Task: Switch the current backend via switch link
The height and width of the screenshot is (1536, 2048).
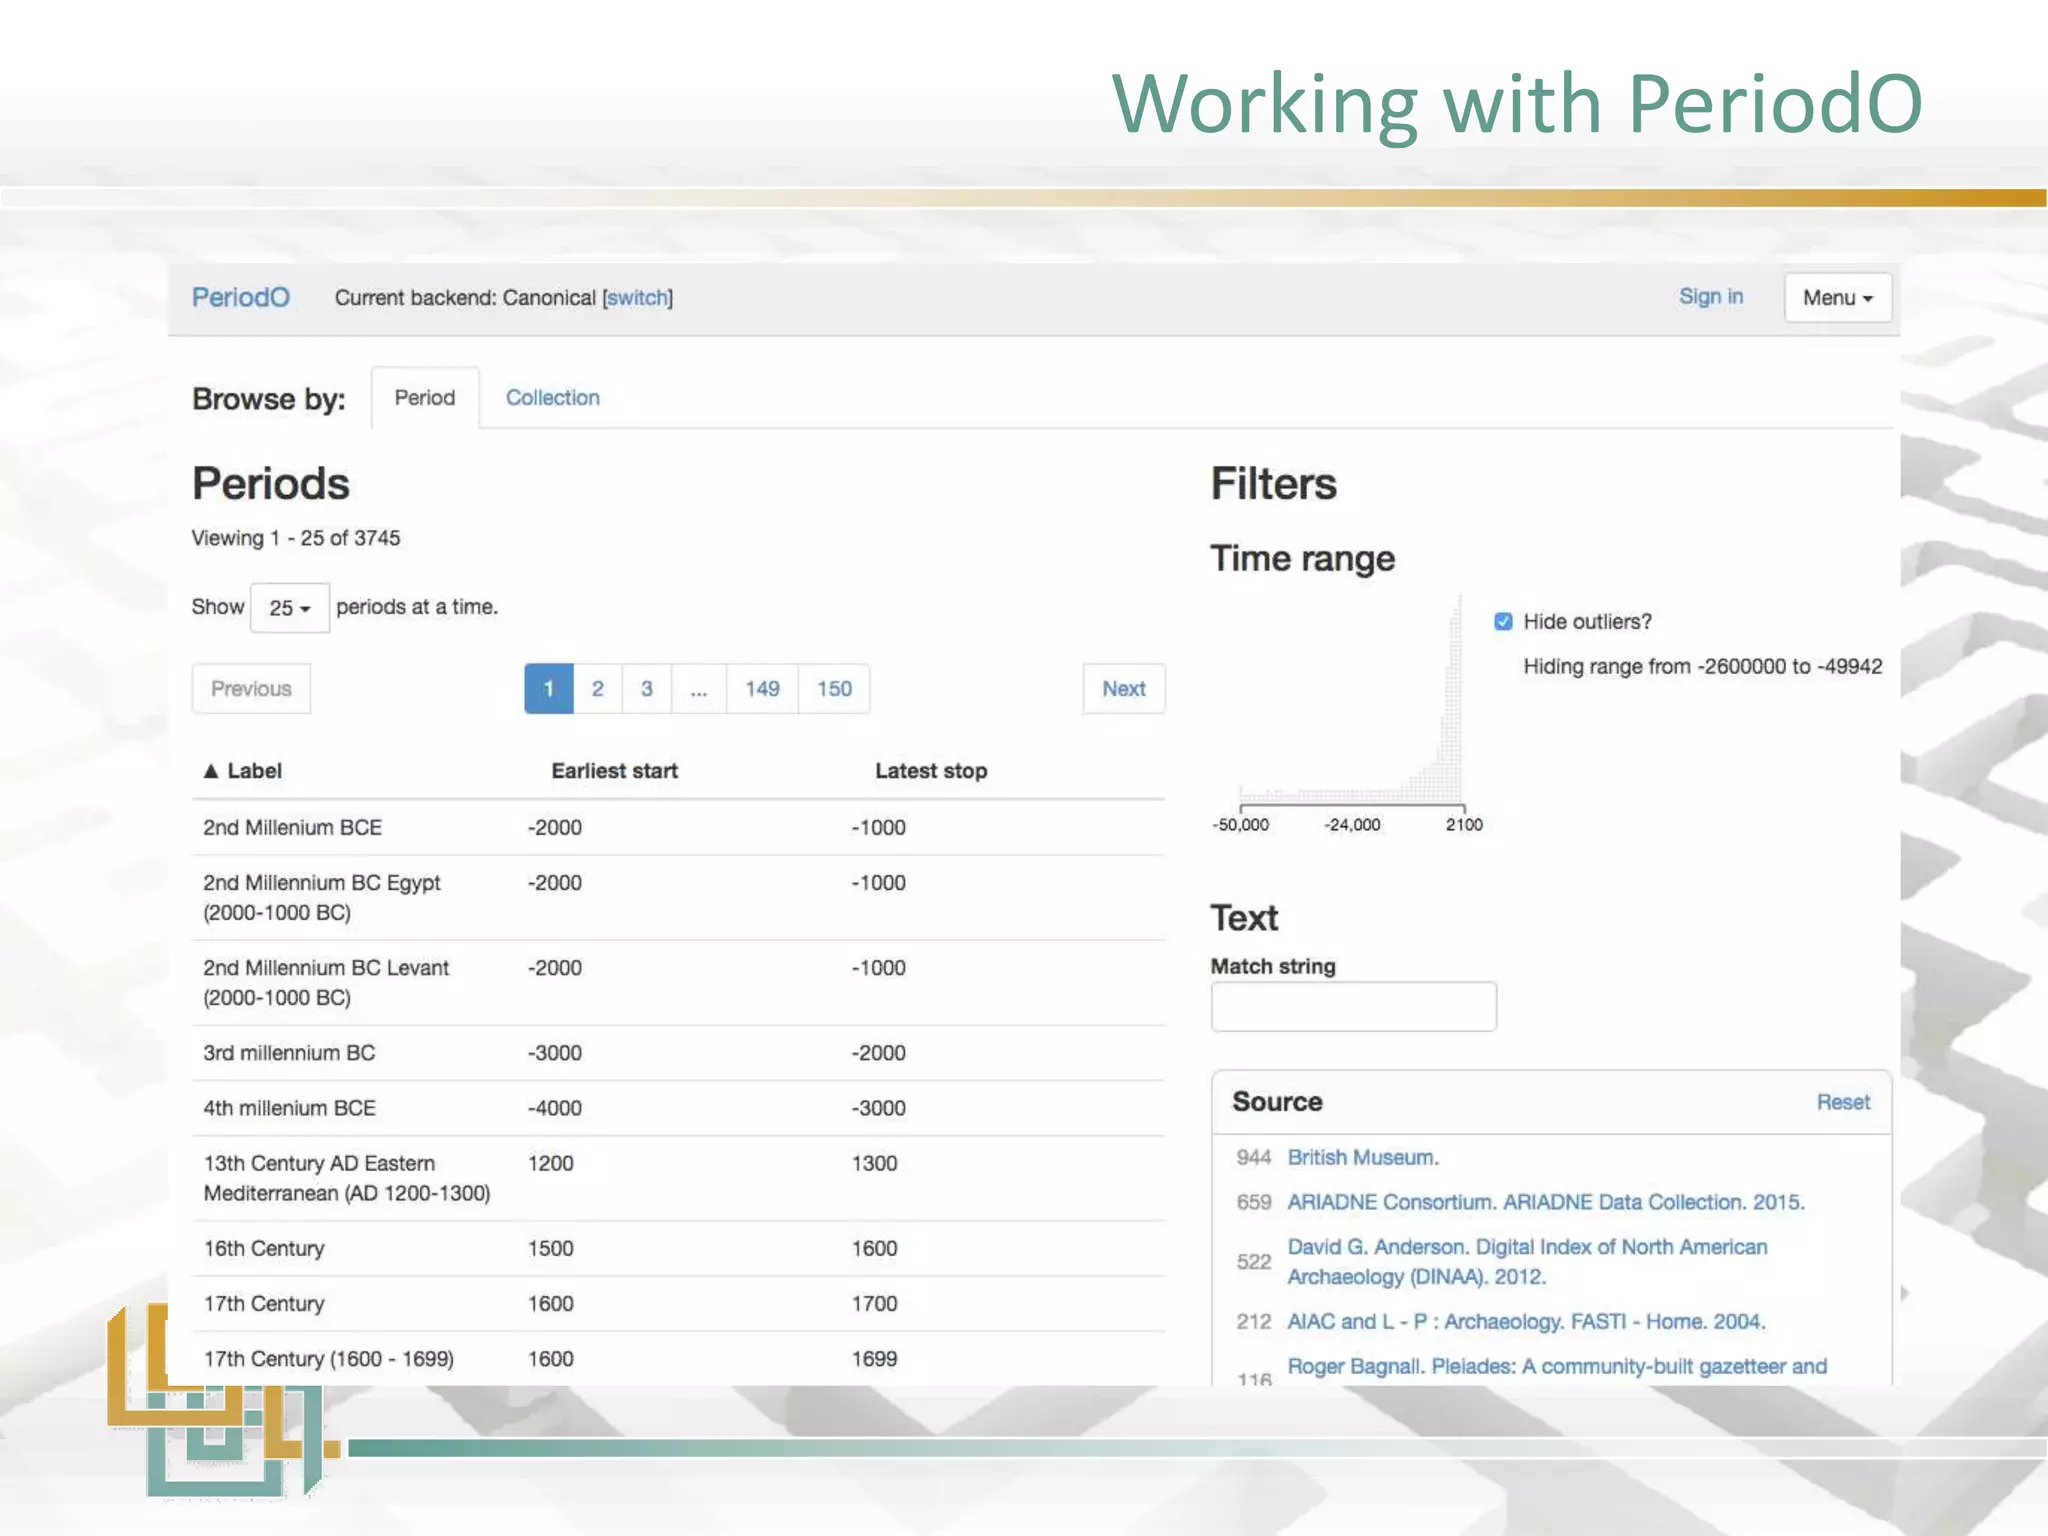Action: tap(637, 298)
